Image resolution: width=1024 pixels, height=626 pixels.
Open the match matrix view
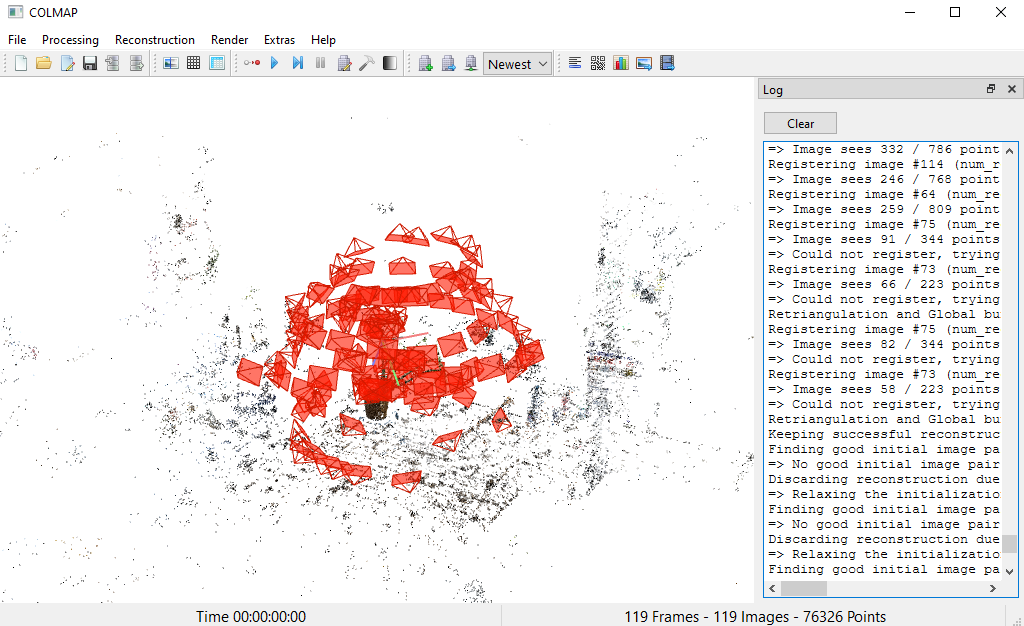click(x=597, y=62)
